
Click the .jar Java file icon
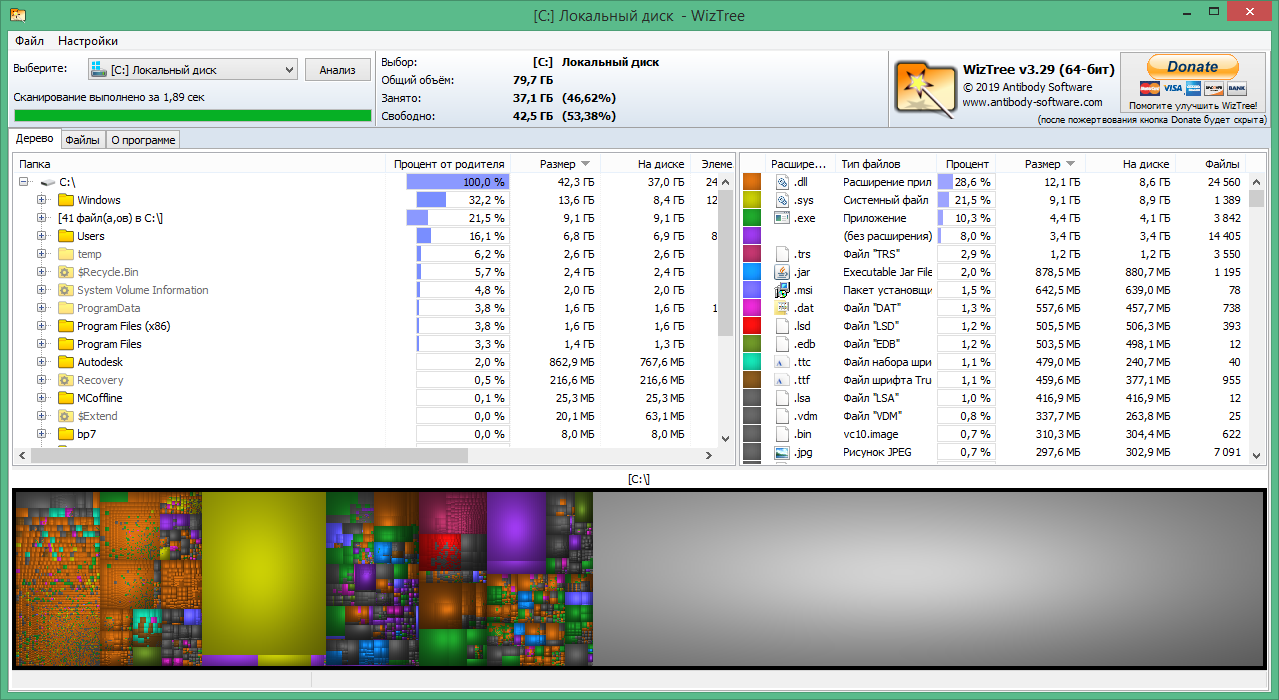782,272
